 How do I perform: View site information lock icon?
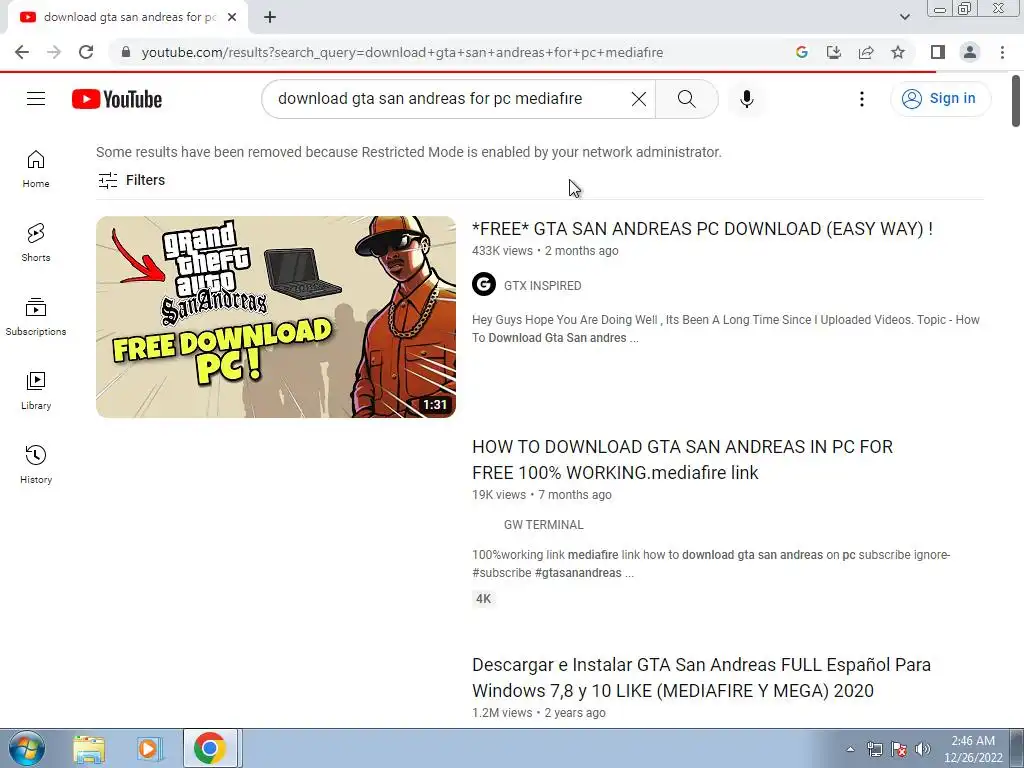pos(126,52)
